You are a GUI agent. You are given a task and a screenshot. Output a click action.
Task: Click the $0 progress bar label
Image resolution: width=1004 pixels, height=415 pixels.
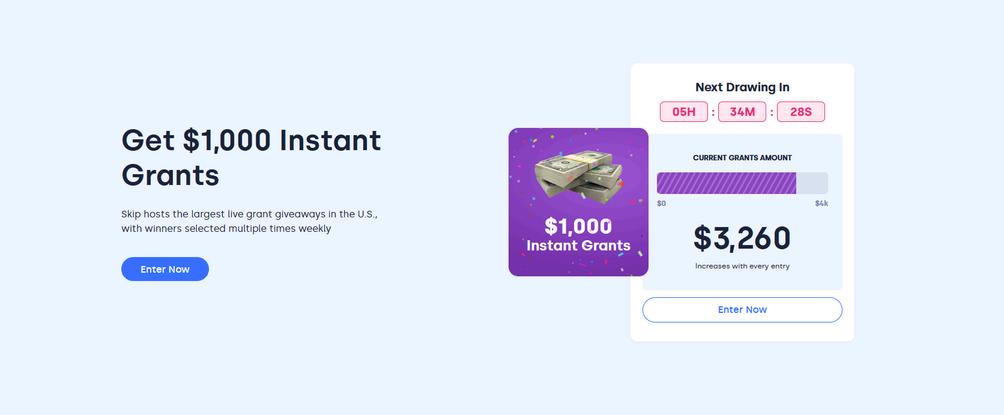pyautogui.click(x=661, y=203)
